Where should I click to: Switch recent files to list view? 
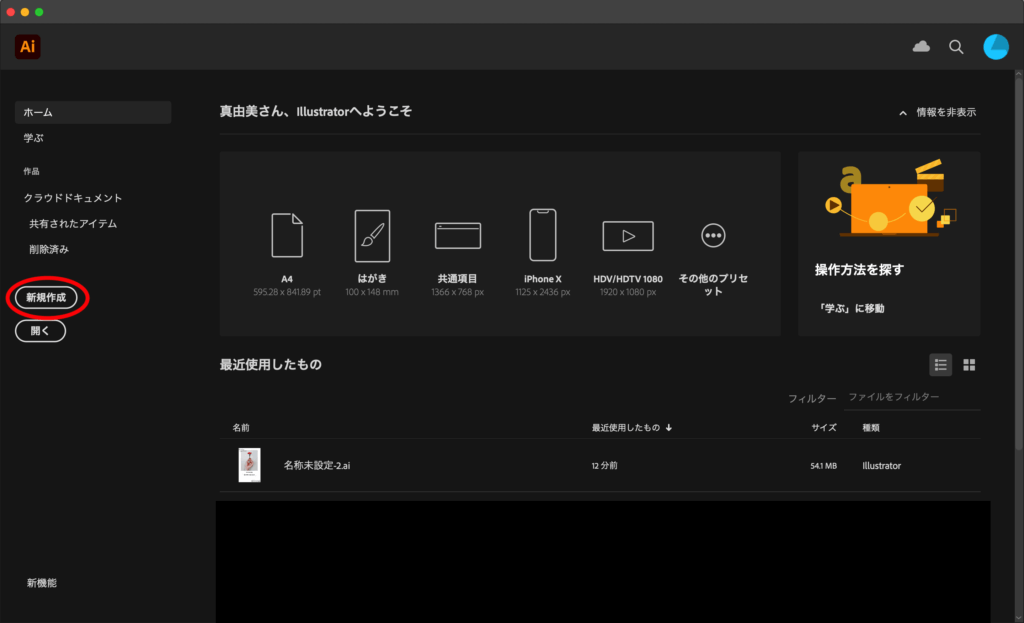pyautogui.click(x=940, y=365)
